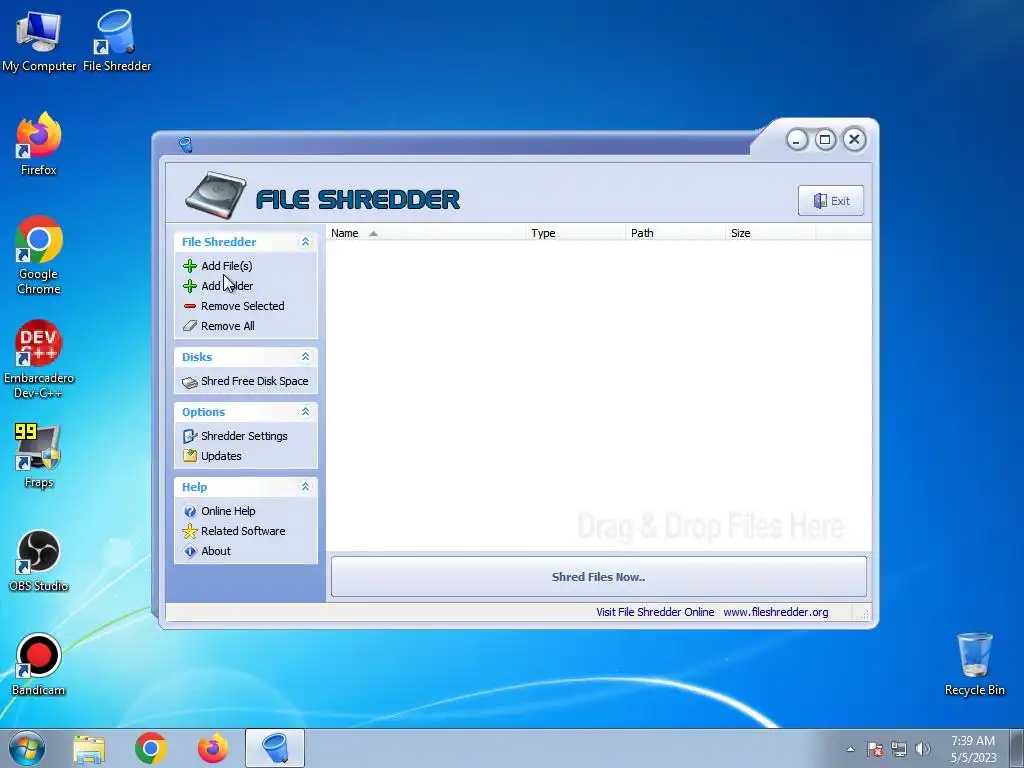Image resolution: width=1024 pixels, height=768 pixels.
Task: Collapse the Options sidebar section
Action: pyautogui.click(x=305, y=411)
